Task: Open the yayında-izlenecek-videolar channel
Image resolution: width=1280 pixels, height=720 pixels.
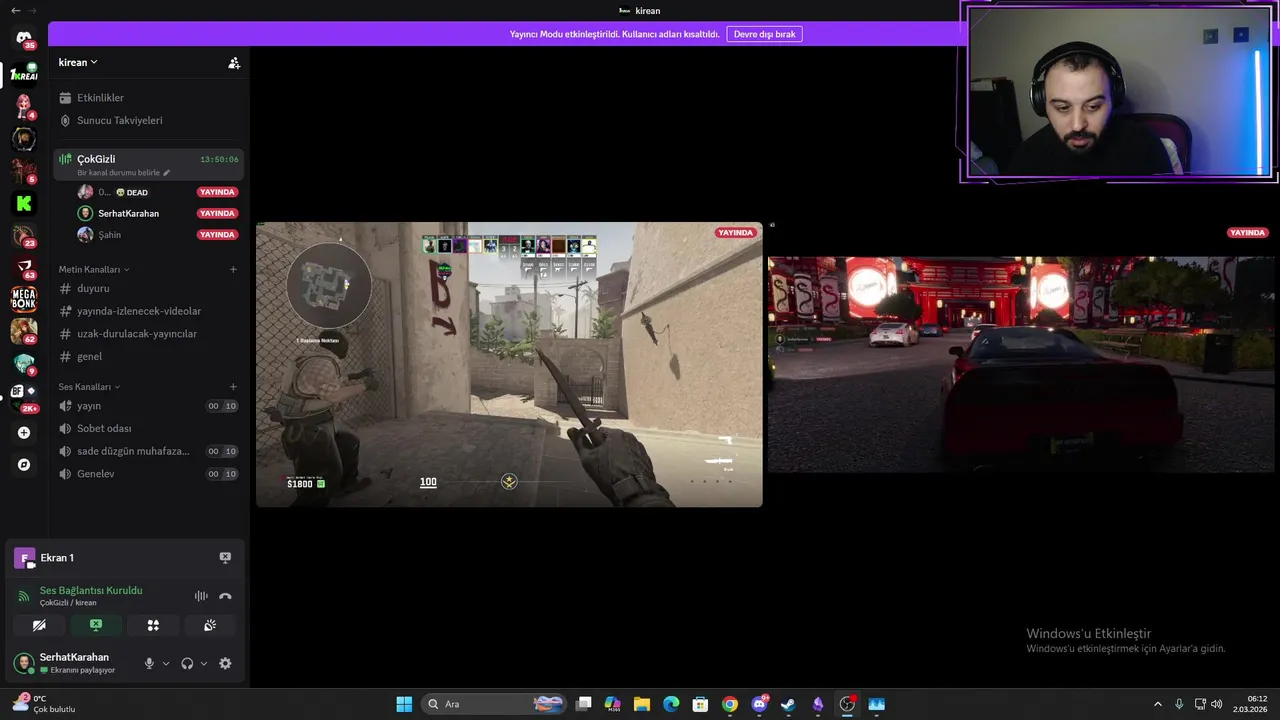Action: tap(148, 311)
